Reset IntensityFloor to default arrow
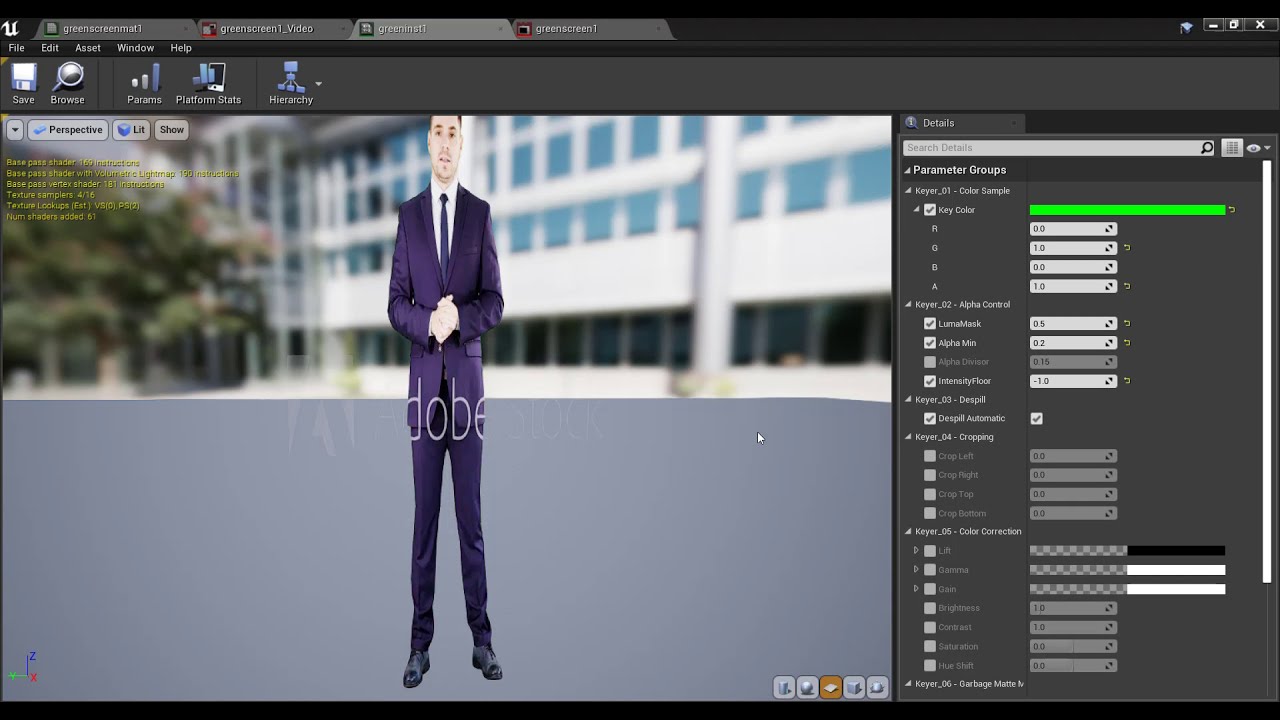1280x720 pixels. 1127,381
